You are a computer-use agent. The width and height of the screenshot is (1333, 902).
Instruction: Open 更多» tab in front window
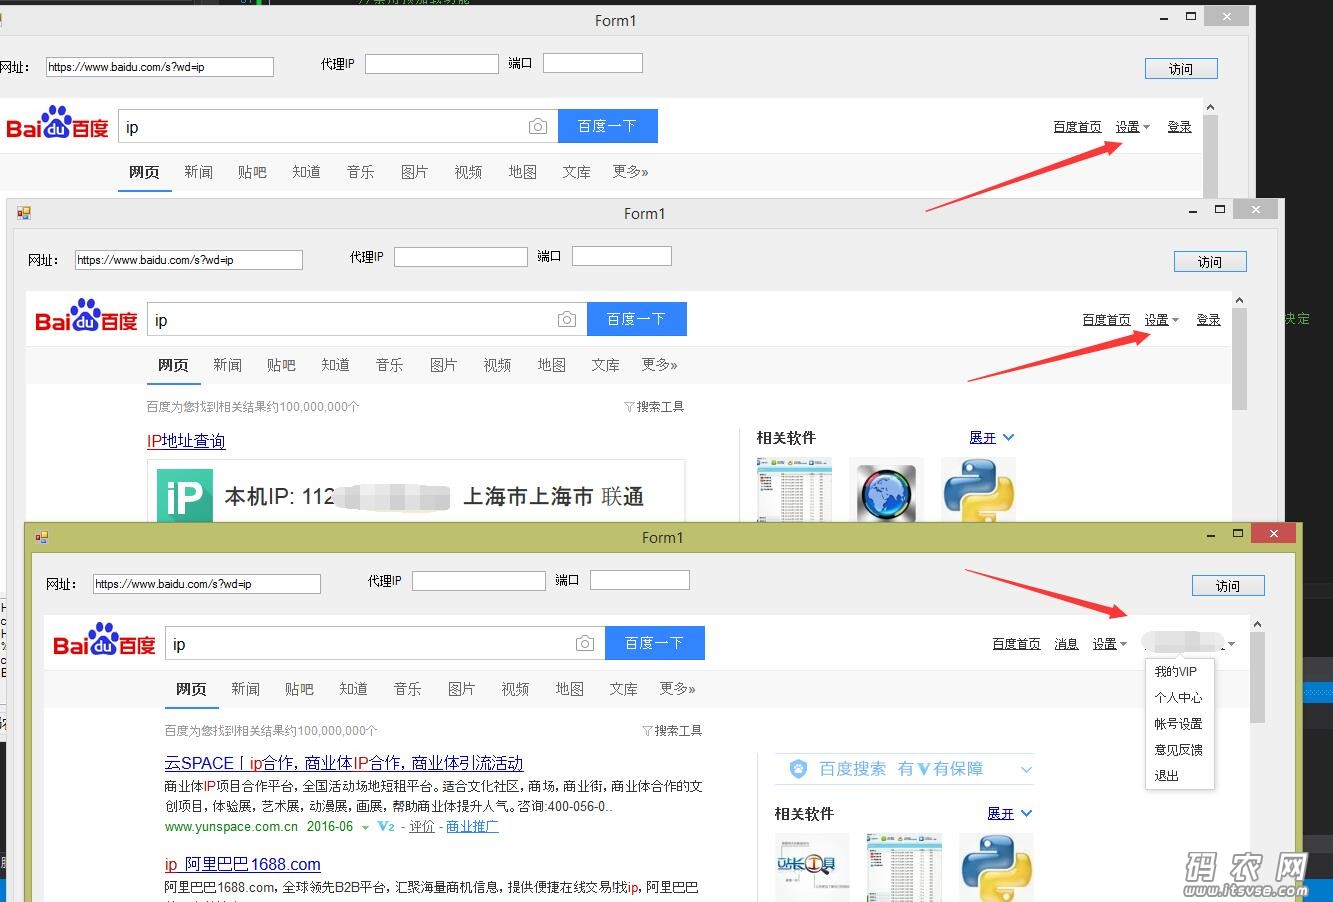677,689
